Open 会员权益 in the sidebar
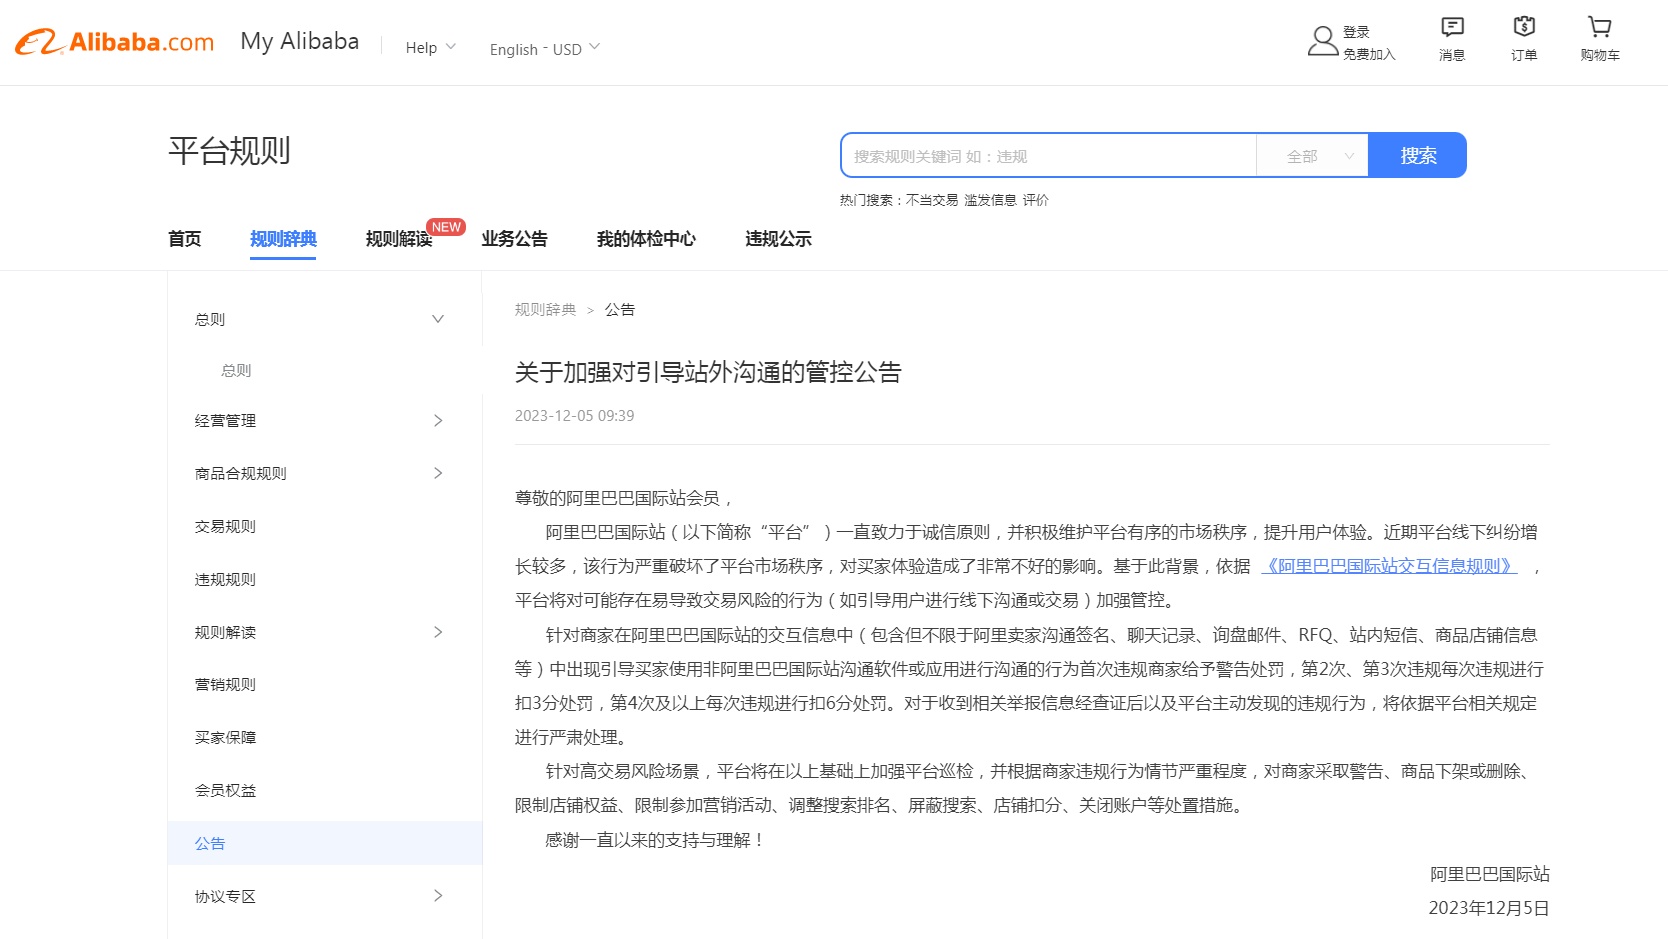Viewport: 1668px width, 939px height. 225,790
